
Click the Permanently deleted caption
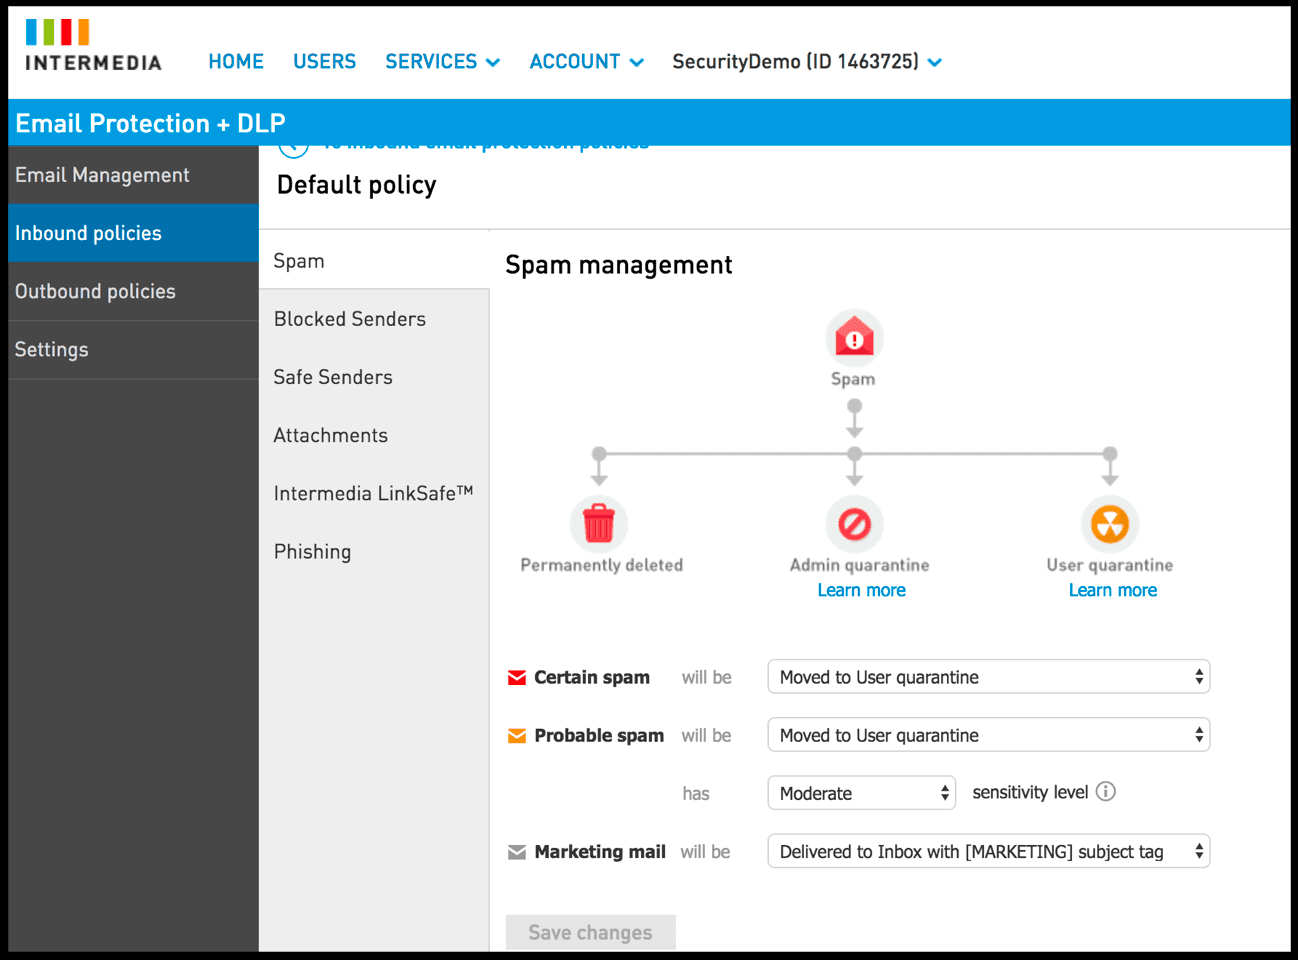click(x=601, y=565)
